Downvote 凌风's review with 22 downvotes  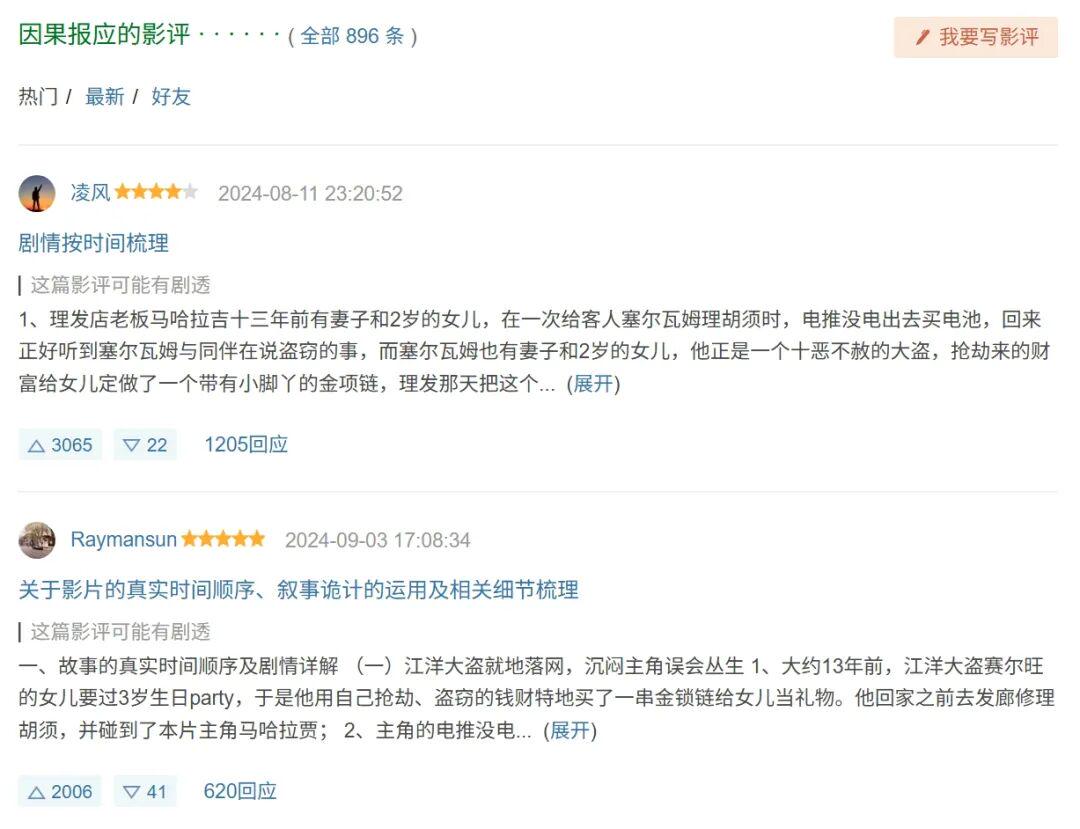145,445
